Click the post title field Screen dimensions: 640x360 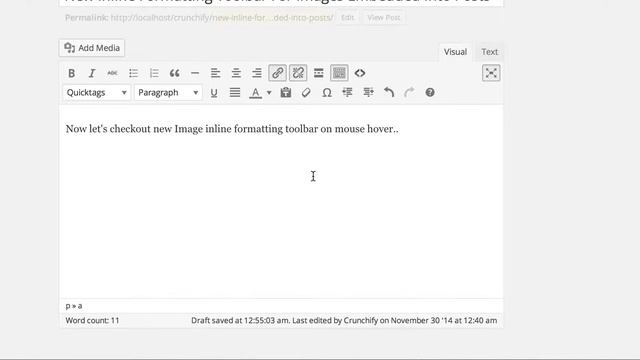(x=281, y=2)
